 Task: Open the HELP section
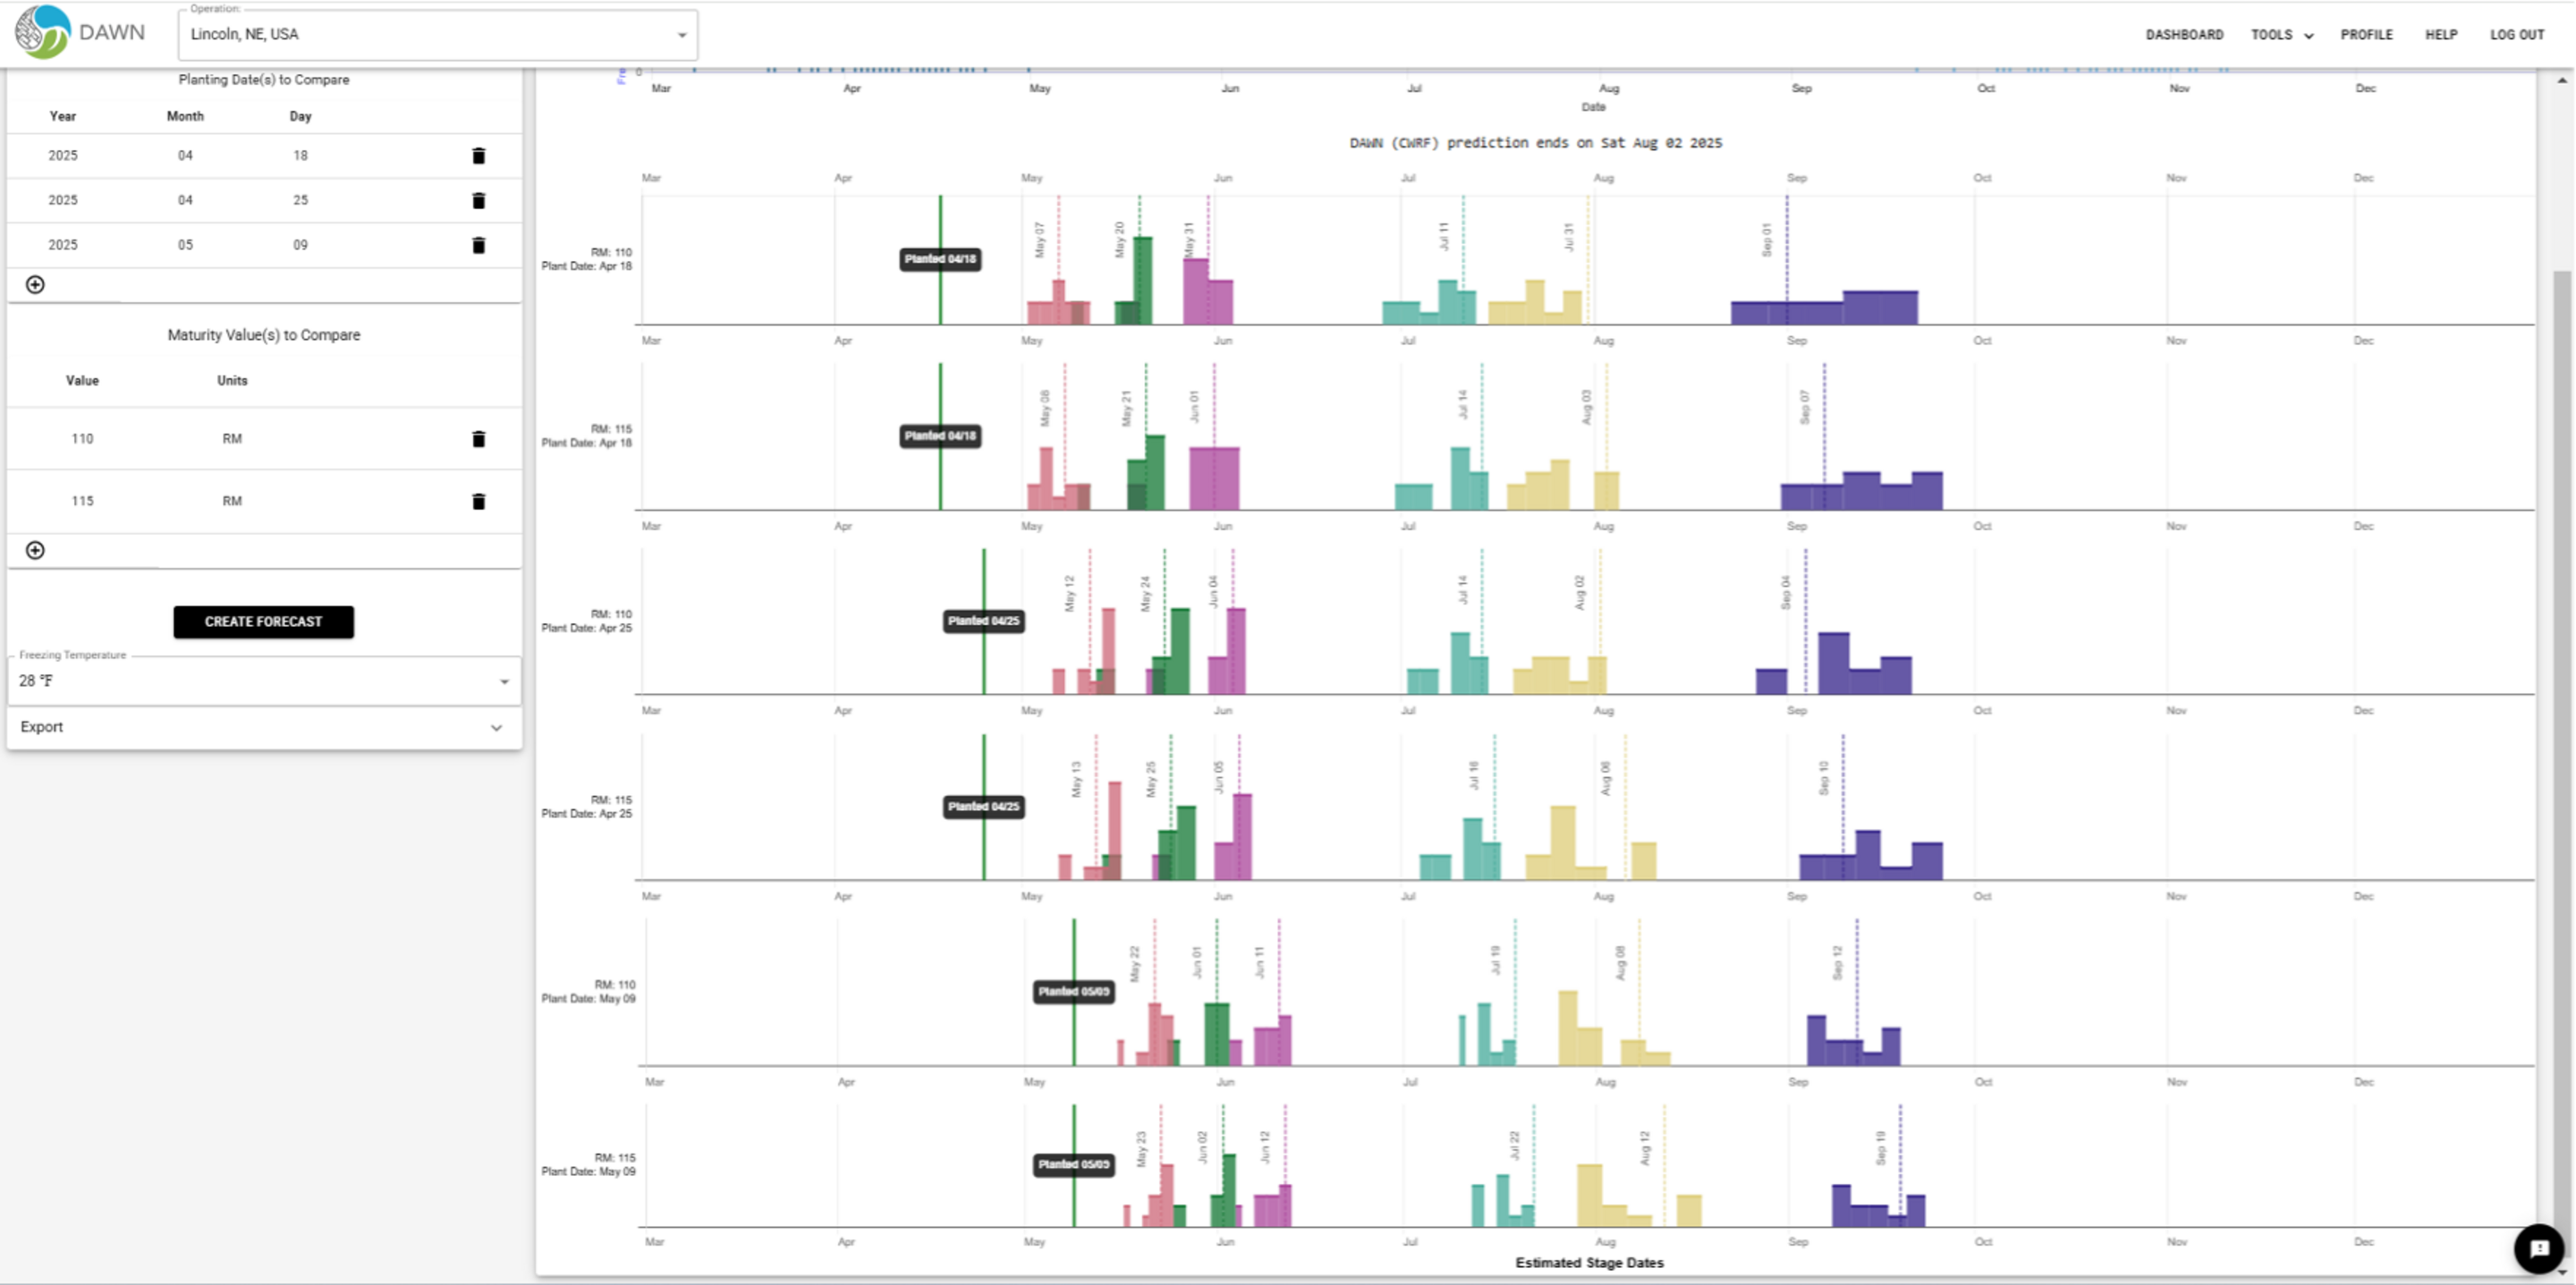(x=2441, y=34)
